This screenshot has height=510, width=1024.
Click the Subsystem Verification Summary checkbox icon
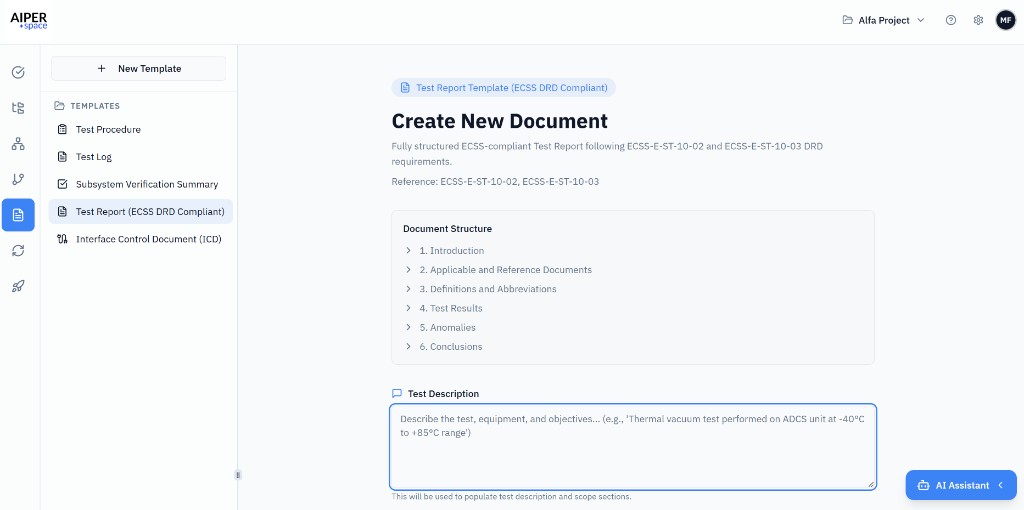pos(63,184)
